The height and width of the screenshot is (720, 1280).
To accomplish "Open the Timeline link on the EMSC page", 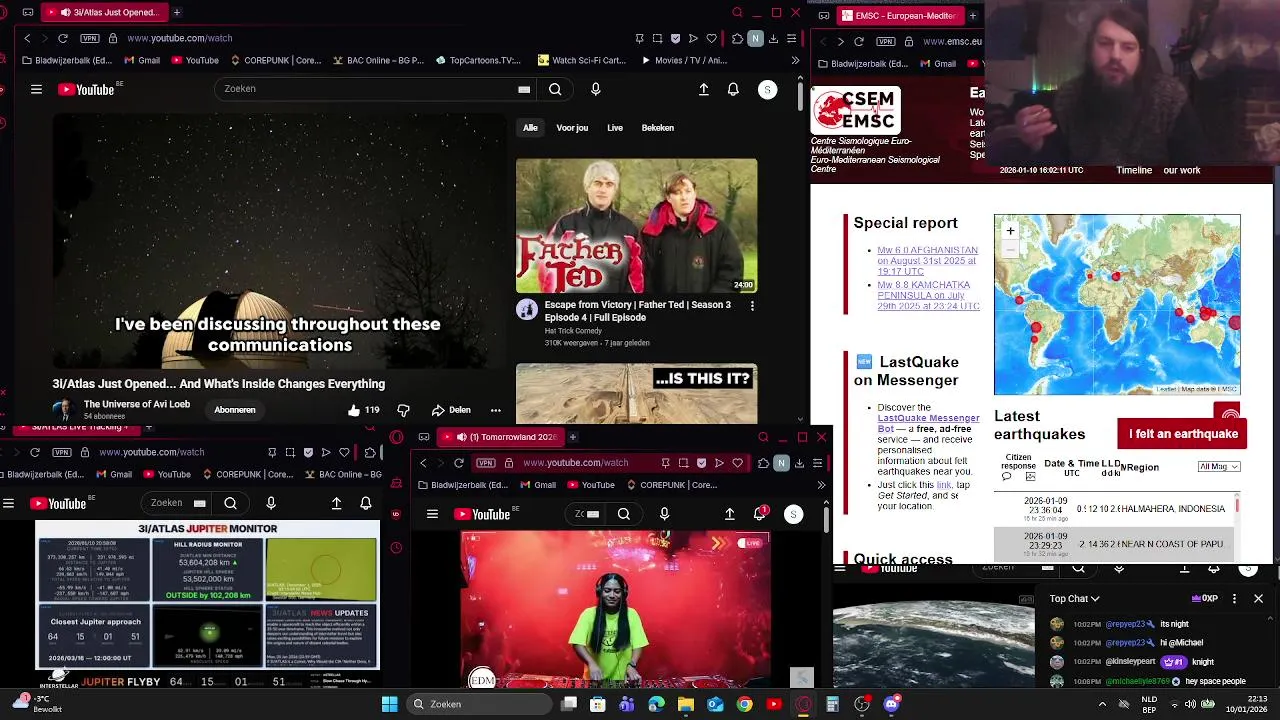I will (x=1134, y=170).
